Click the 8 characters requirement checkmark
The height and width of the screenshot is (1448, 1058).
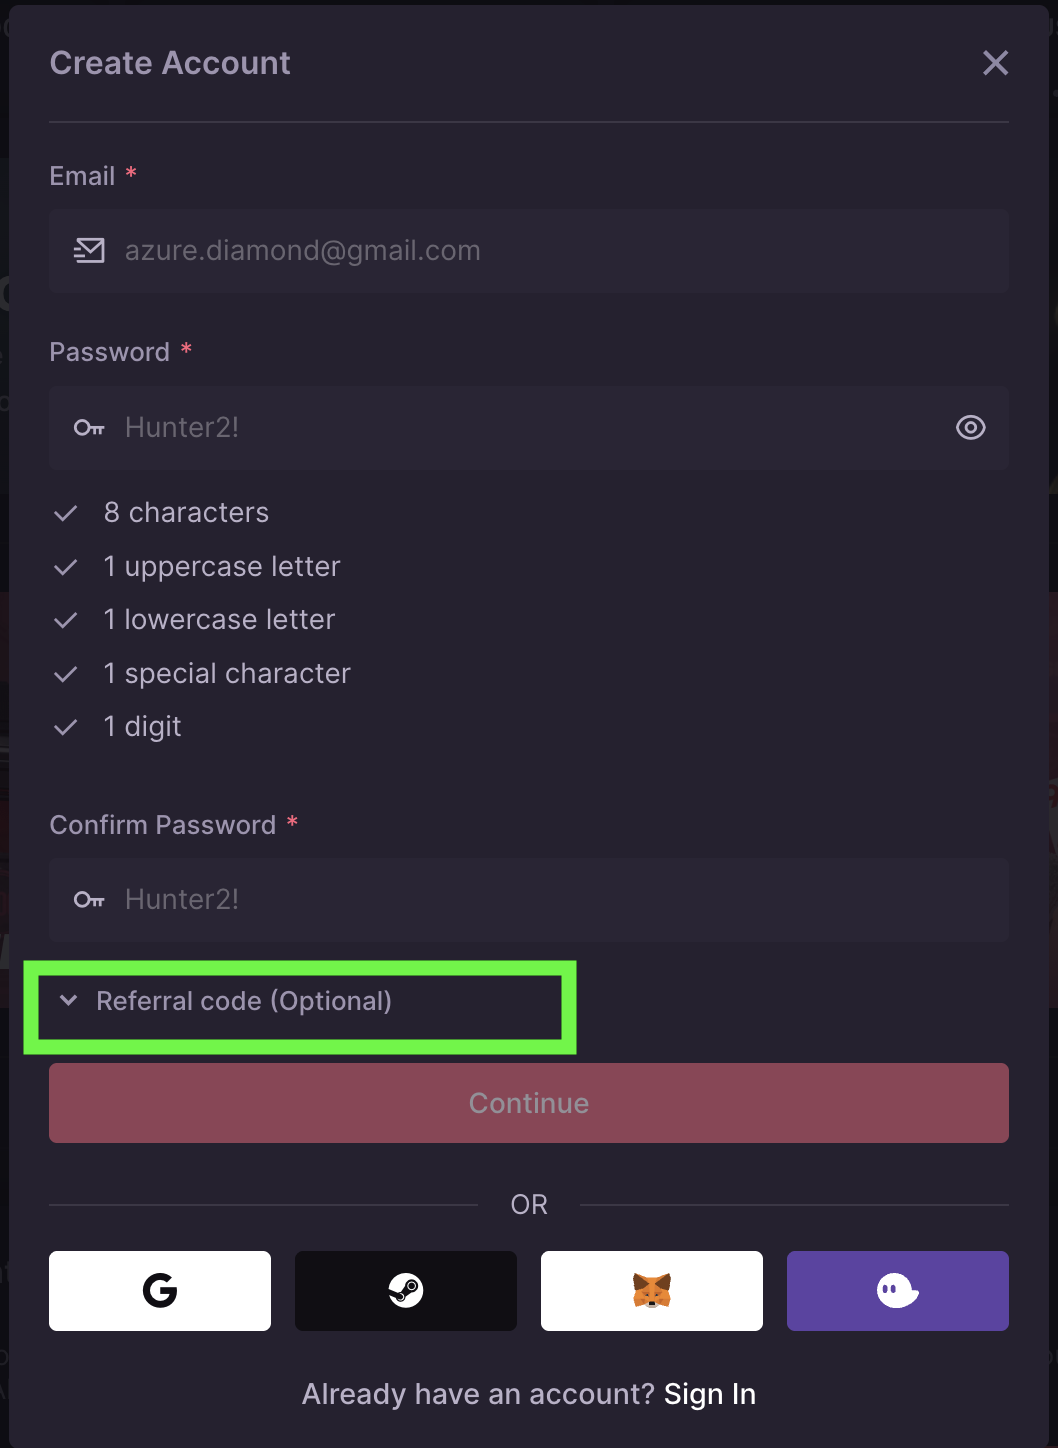[x=66, y=512]
